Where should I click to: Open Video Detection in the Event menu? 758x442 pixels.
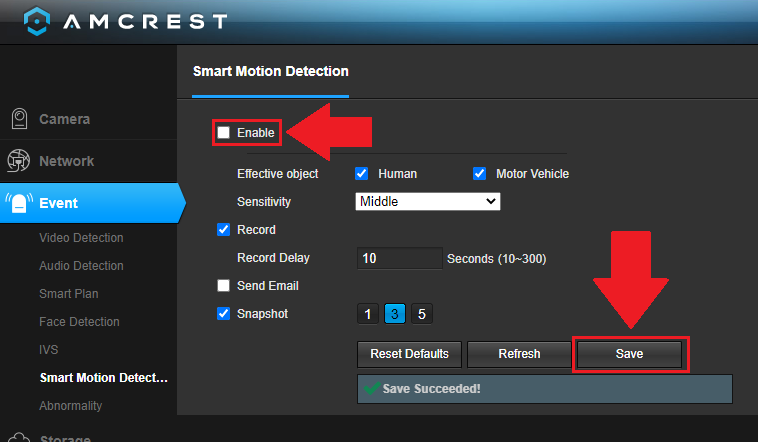click(81, 238)
